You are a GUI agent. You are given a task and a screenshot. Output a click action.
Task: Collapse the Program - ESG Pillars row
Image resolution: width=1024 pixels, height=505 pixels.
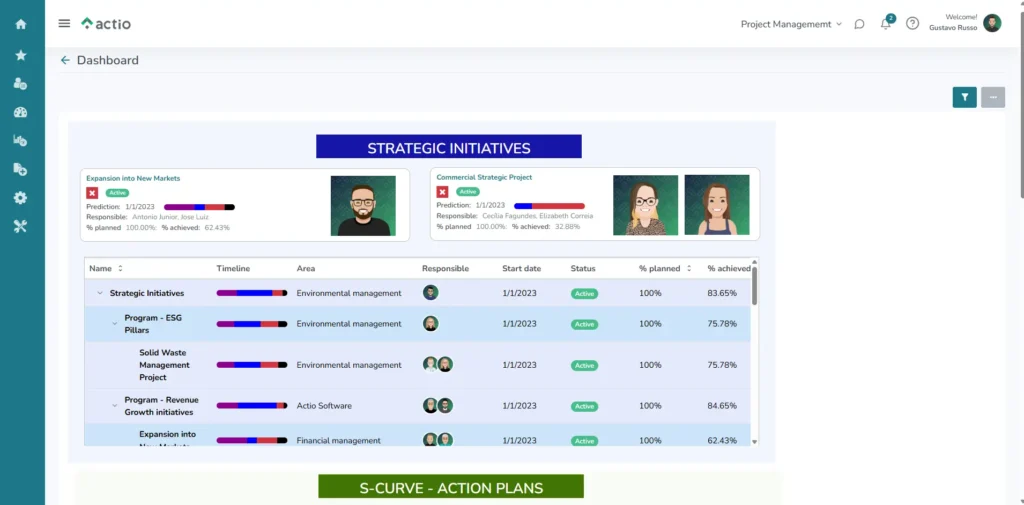[x=114, y=324]
